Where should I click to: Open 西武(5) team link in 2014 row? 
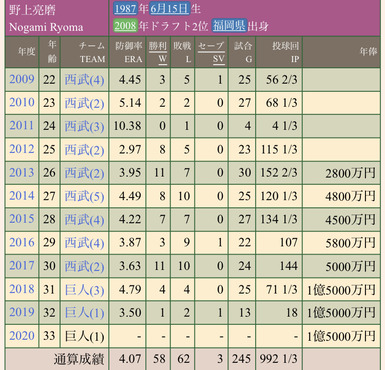click(x=84, y=197)
